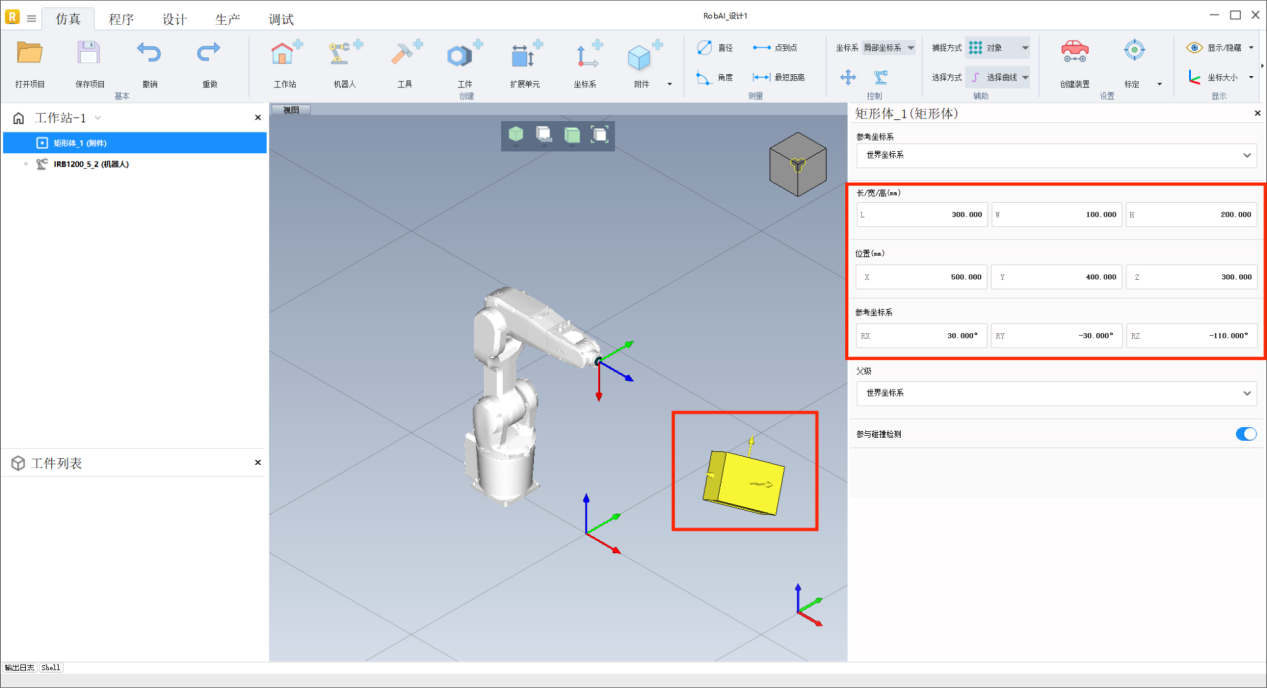This screenshot has height=688, width=1267.
Task: Click the fit-to-view icon in viewport toolbar
Action: 599,134
